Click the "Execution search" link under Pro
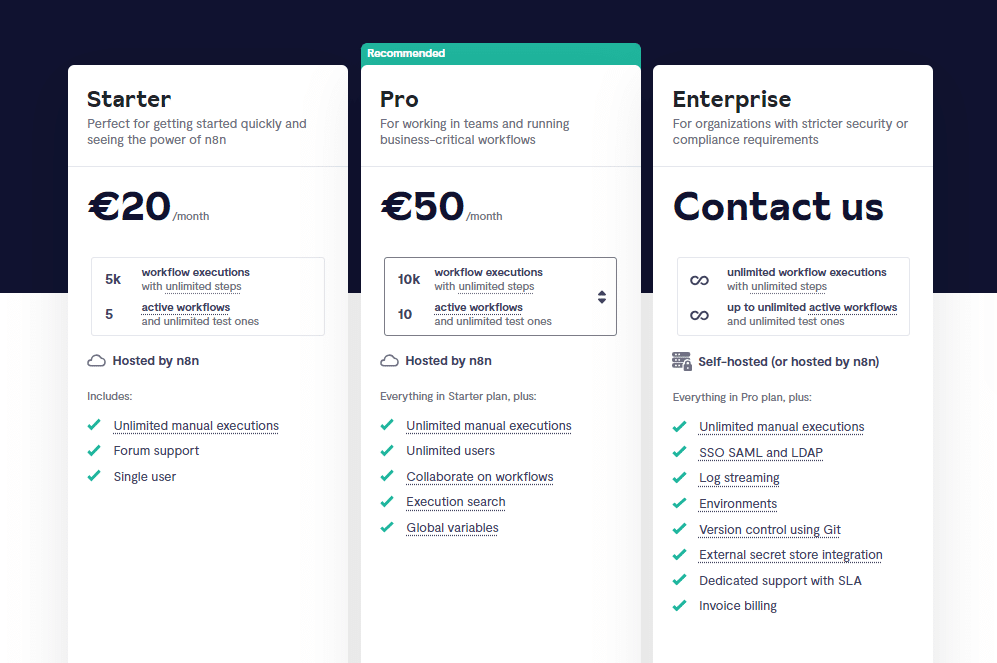Image resolution: width=997 pixels, height=663 pixels. [455, 501]
